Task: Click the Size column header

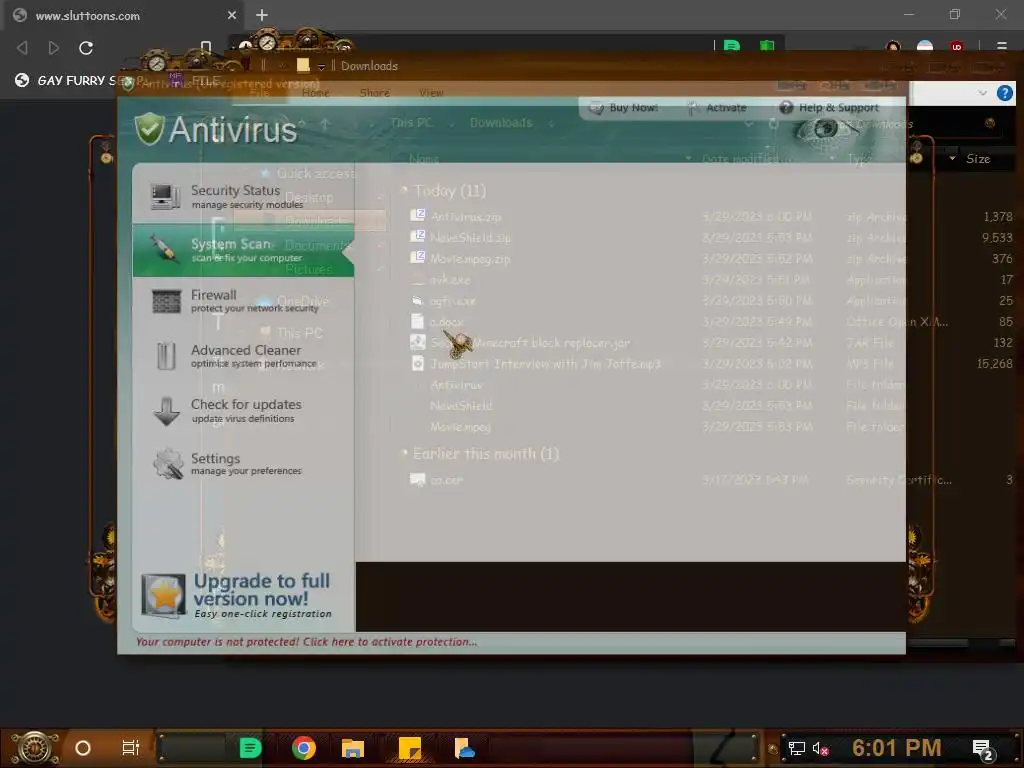Action: (978, 159)
